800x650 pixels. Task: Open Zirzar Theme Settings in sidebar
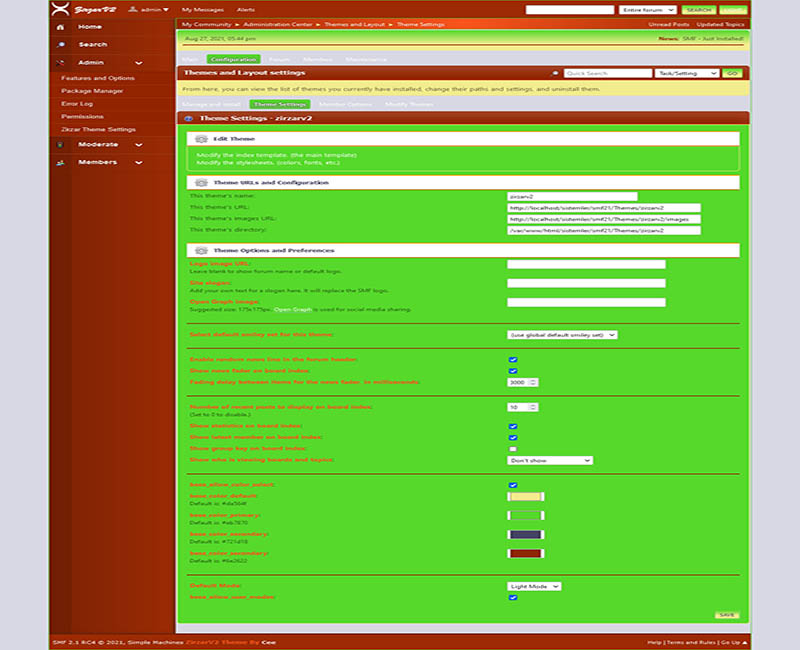coord(98,130)
